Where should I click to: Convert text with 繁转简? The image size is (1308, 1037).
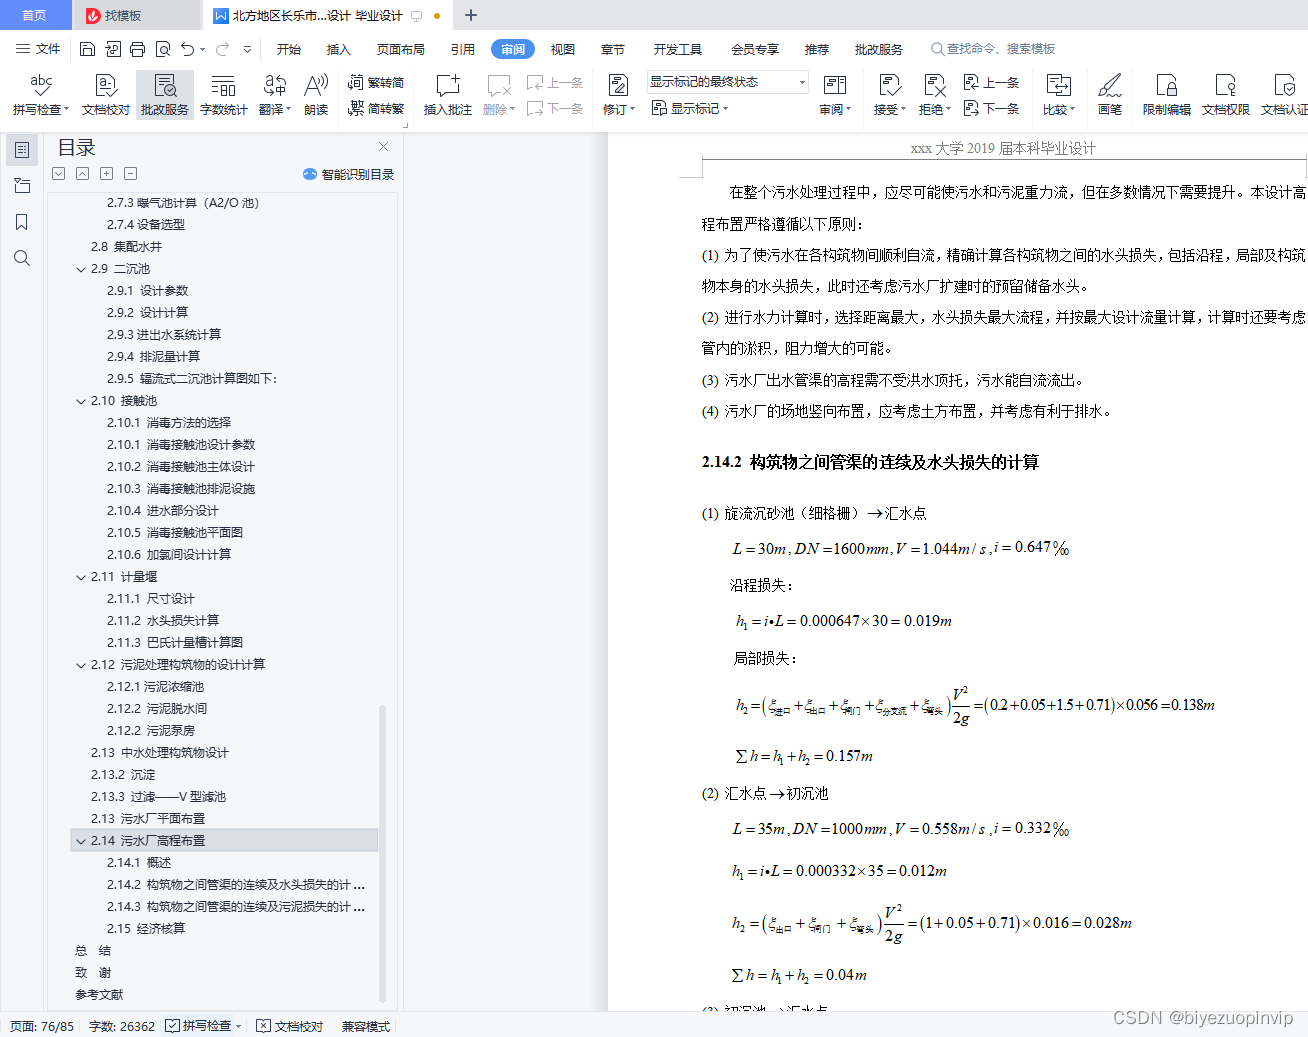(x=376, y=83)
